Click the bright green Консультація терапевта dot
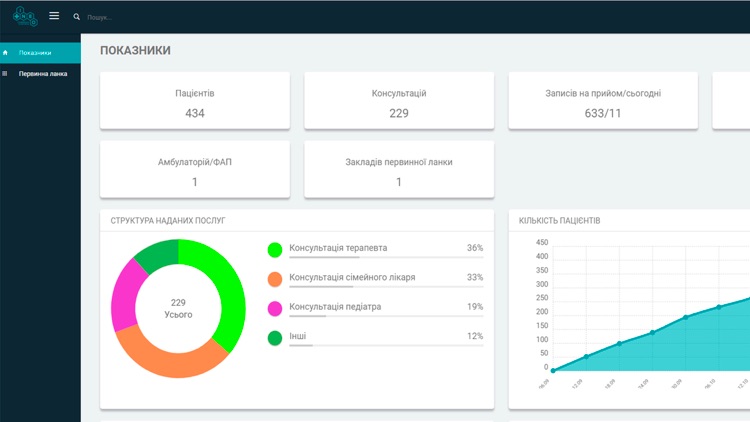 coord(275,248)
